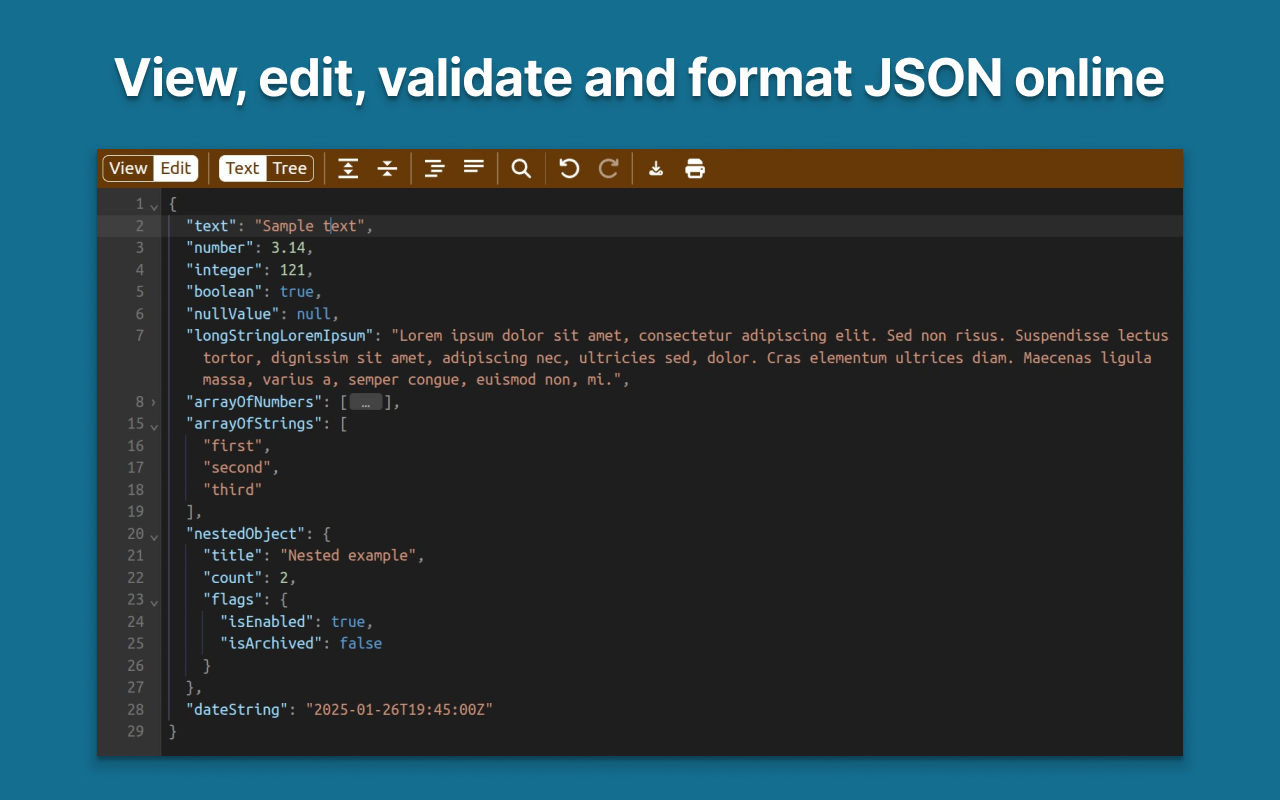The height and width of the screenshot is (800, 1280).
Task: Switch to Tree view
Action: (290, 168)
